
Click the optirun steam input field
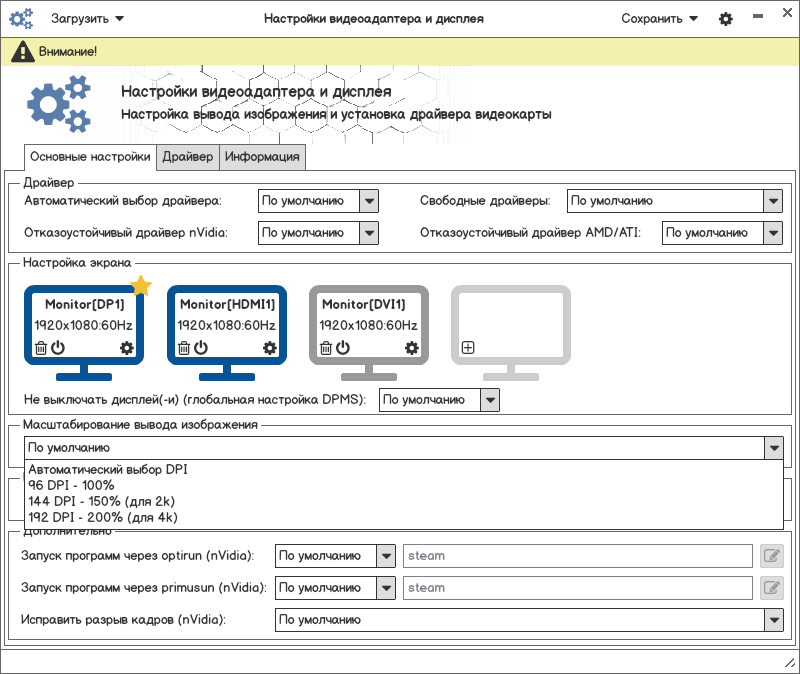point(577,556)
